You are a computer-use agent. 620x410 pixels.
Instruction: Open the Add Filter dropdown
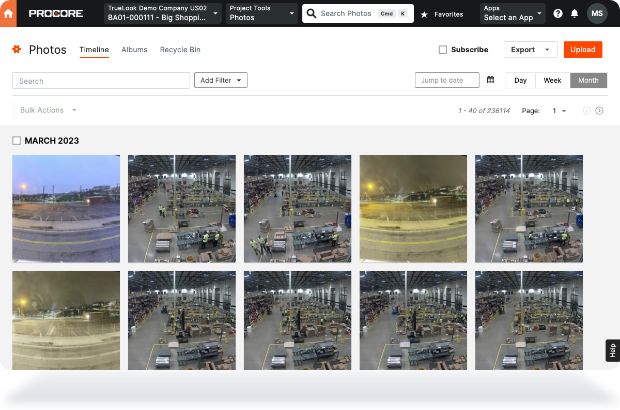[x=221, y=80]
